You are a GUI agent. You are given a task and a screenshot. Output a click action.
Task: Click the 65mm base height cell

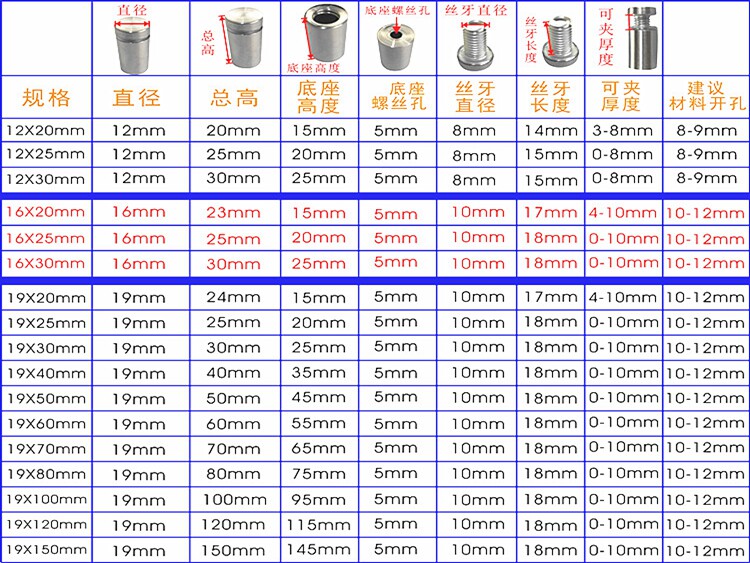coord(319,448)
